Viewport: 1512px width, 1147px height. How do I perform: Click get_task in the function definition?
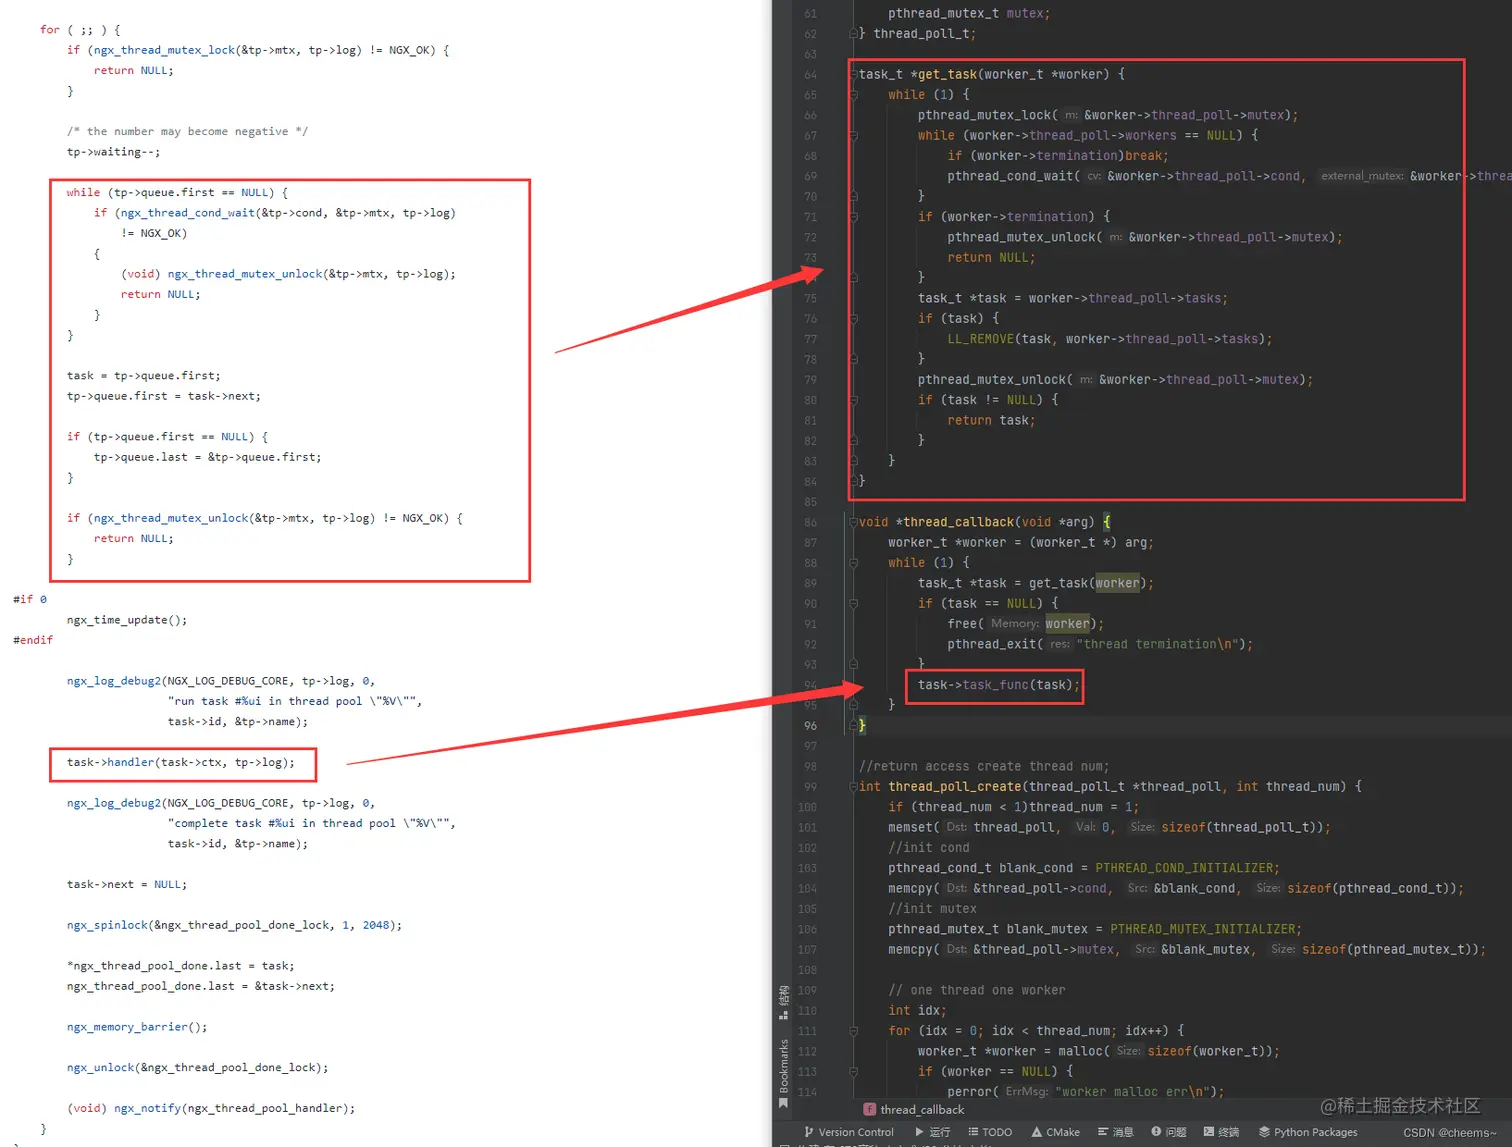pos(948,74)
